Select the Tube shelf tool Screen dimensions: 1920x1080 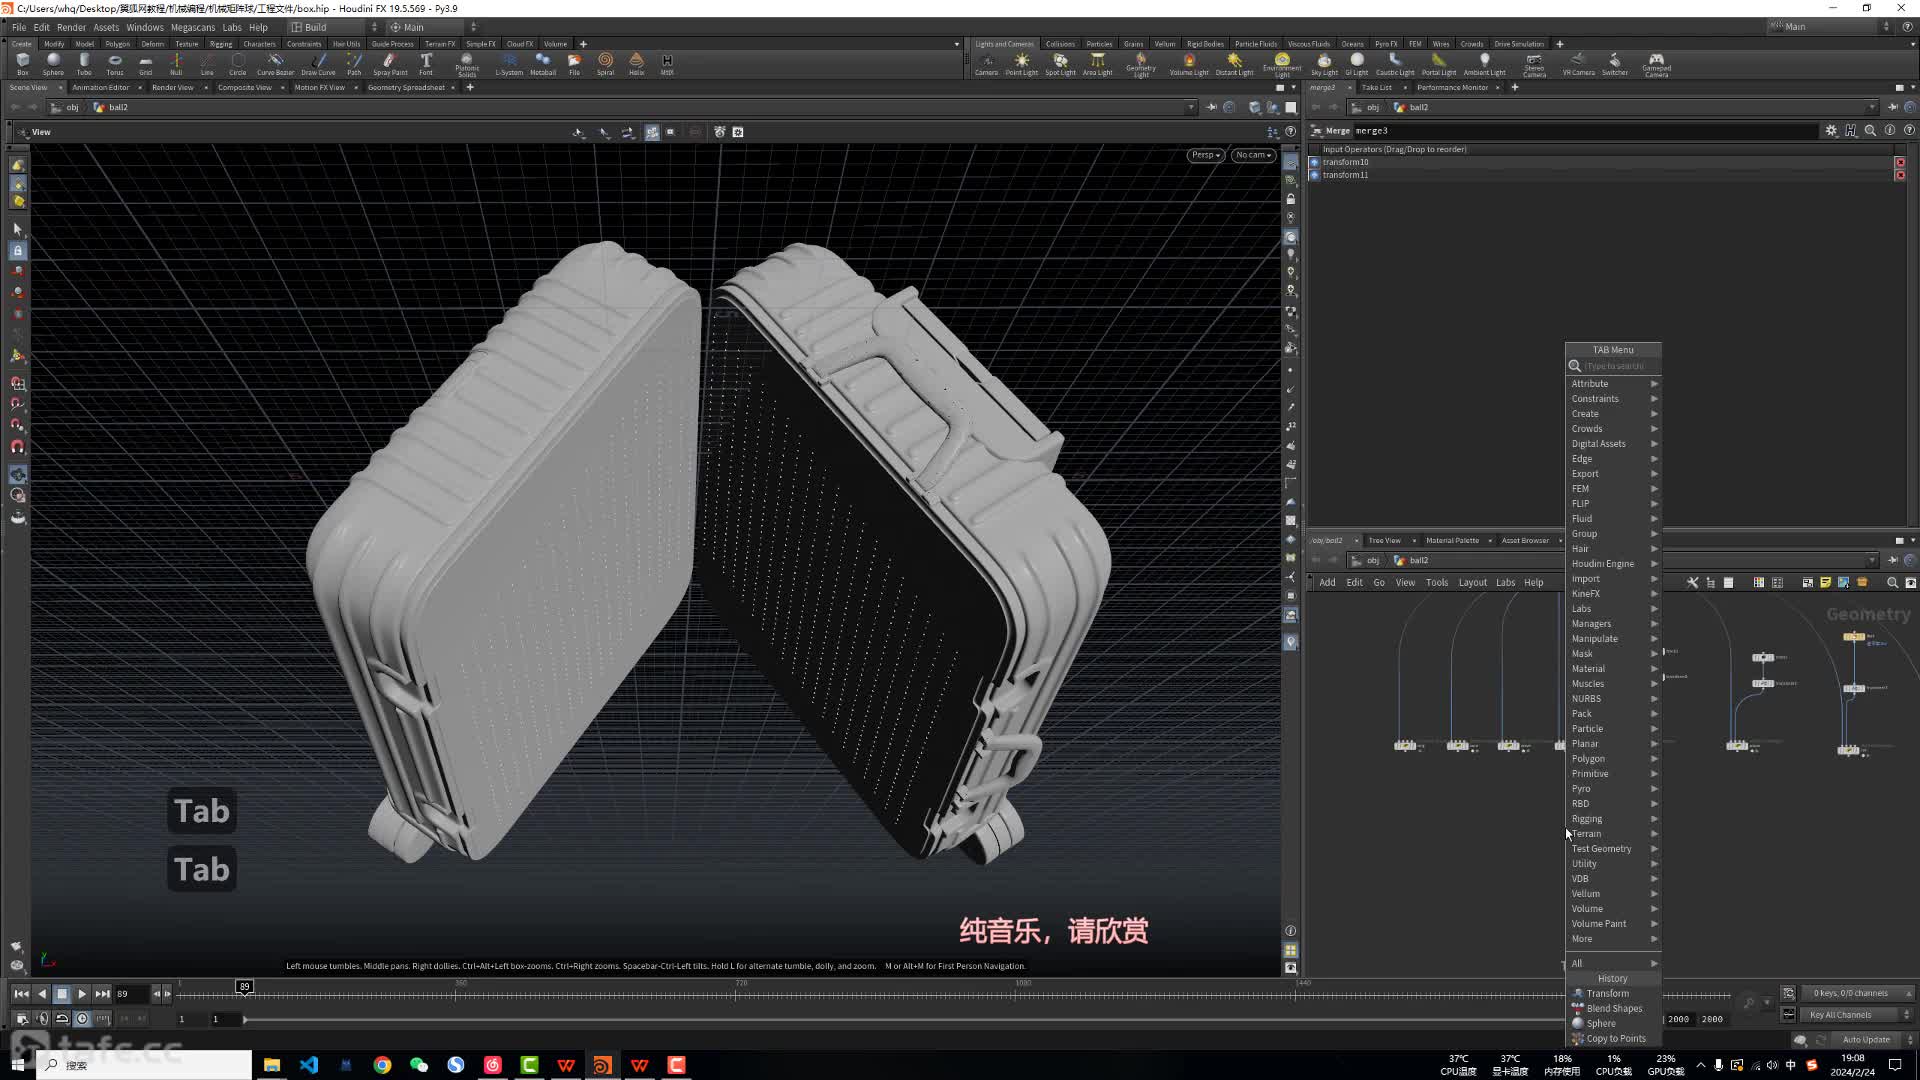click(84, 64)
